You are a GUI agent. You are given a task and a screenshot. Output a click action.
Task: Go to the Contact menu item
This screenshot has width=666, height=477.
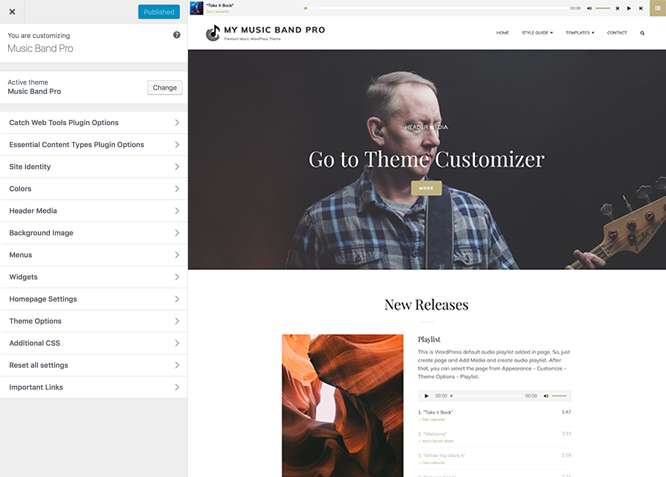coord(617,33)
